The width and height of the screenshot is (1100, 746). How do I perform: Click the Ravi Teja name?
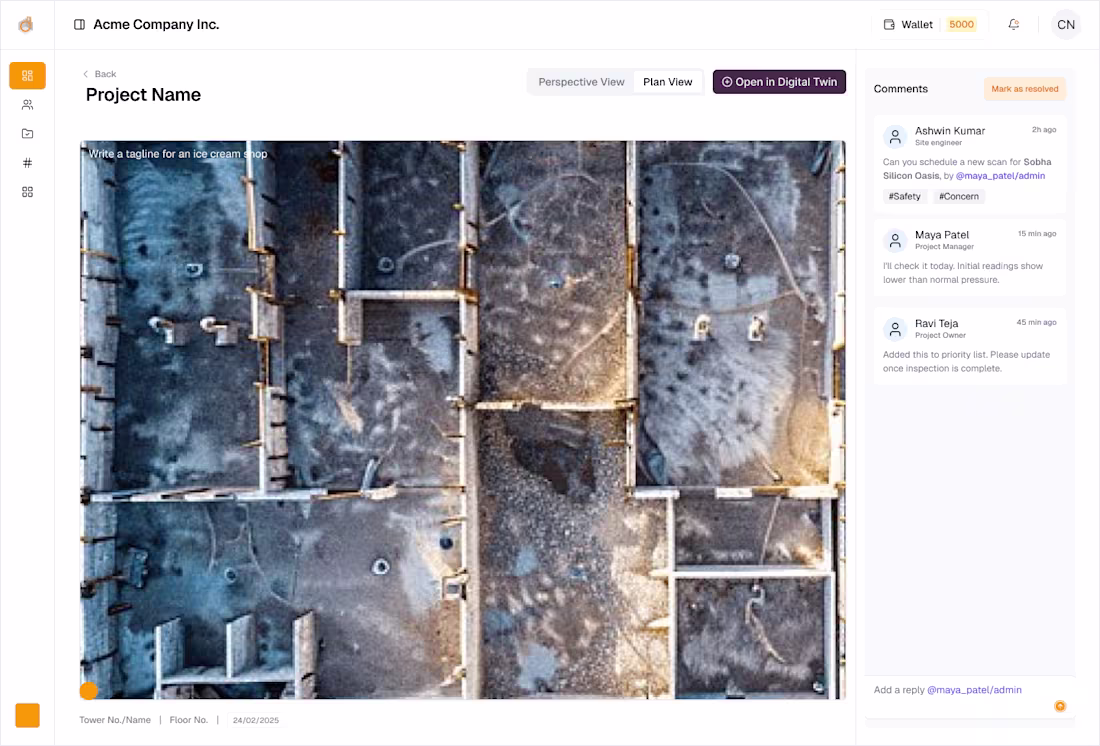point(936,324)
